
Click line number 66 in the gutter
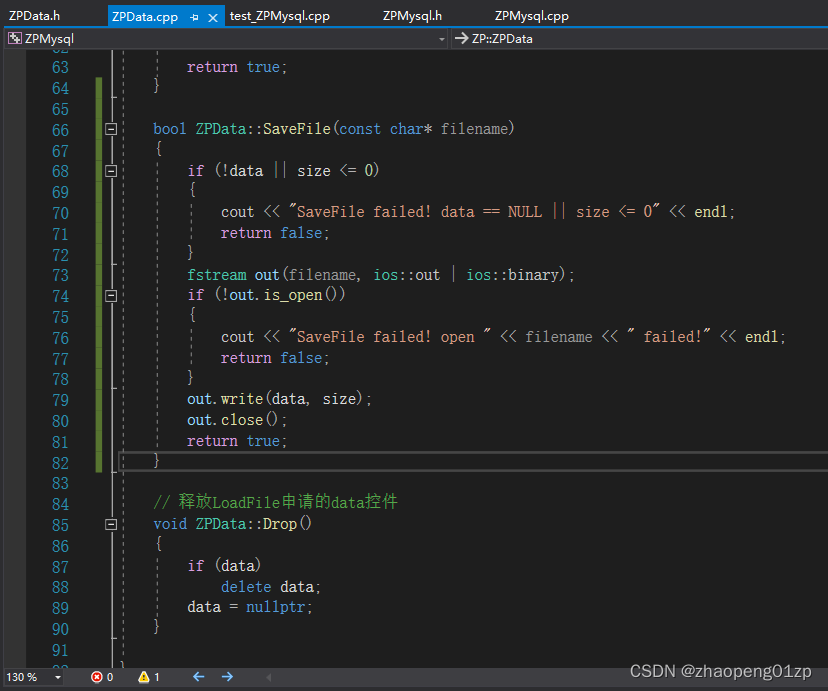pyautogui.click(x=60, y=130)
